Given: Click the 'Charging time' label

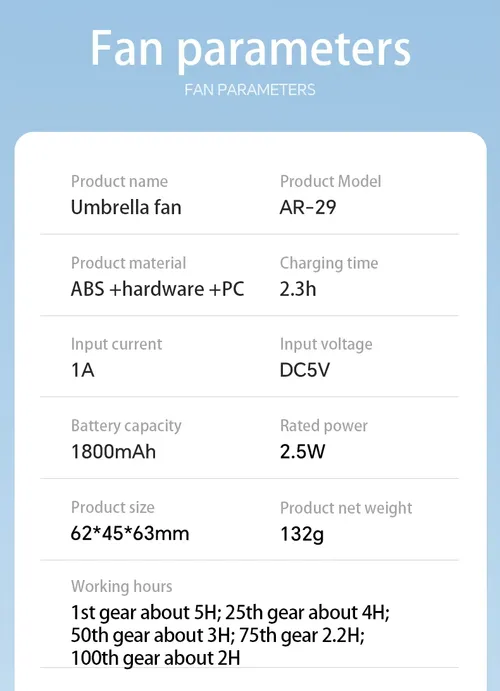Looking at the screenshot, I should 329,264.
